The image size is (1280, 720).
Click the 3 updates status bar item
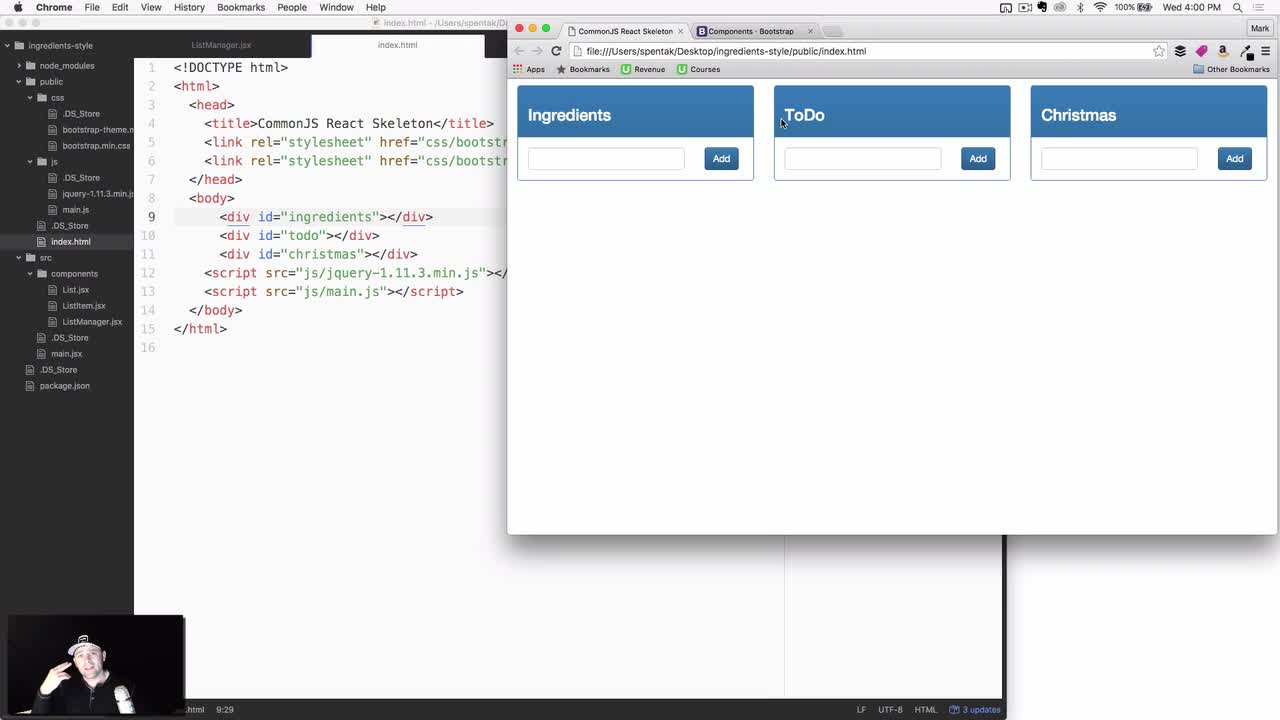pyautogui.click(x=975, y=709)
